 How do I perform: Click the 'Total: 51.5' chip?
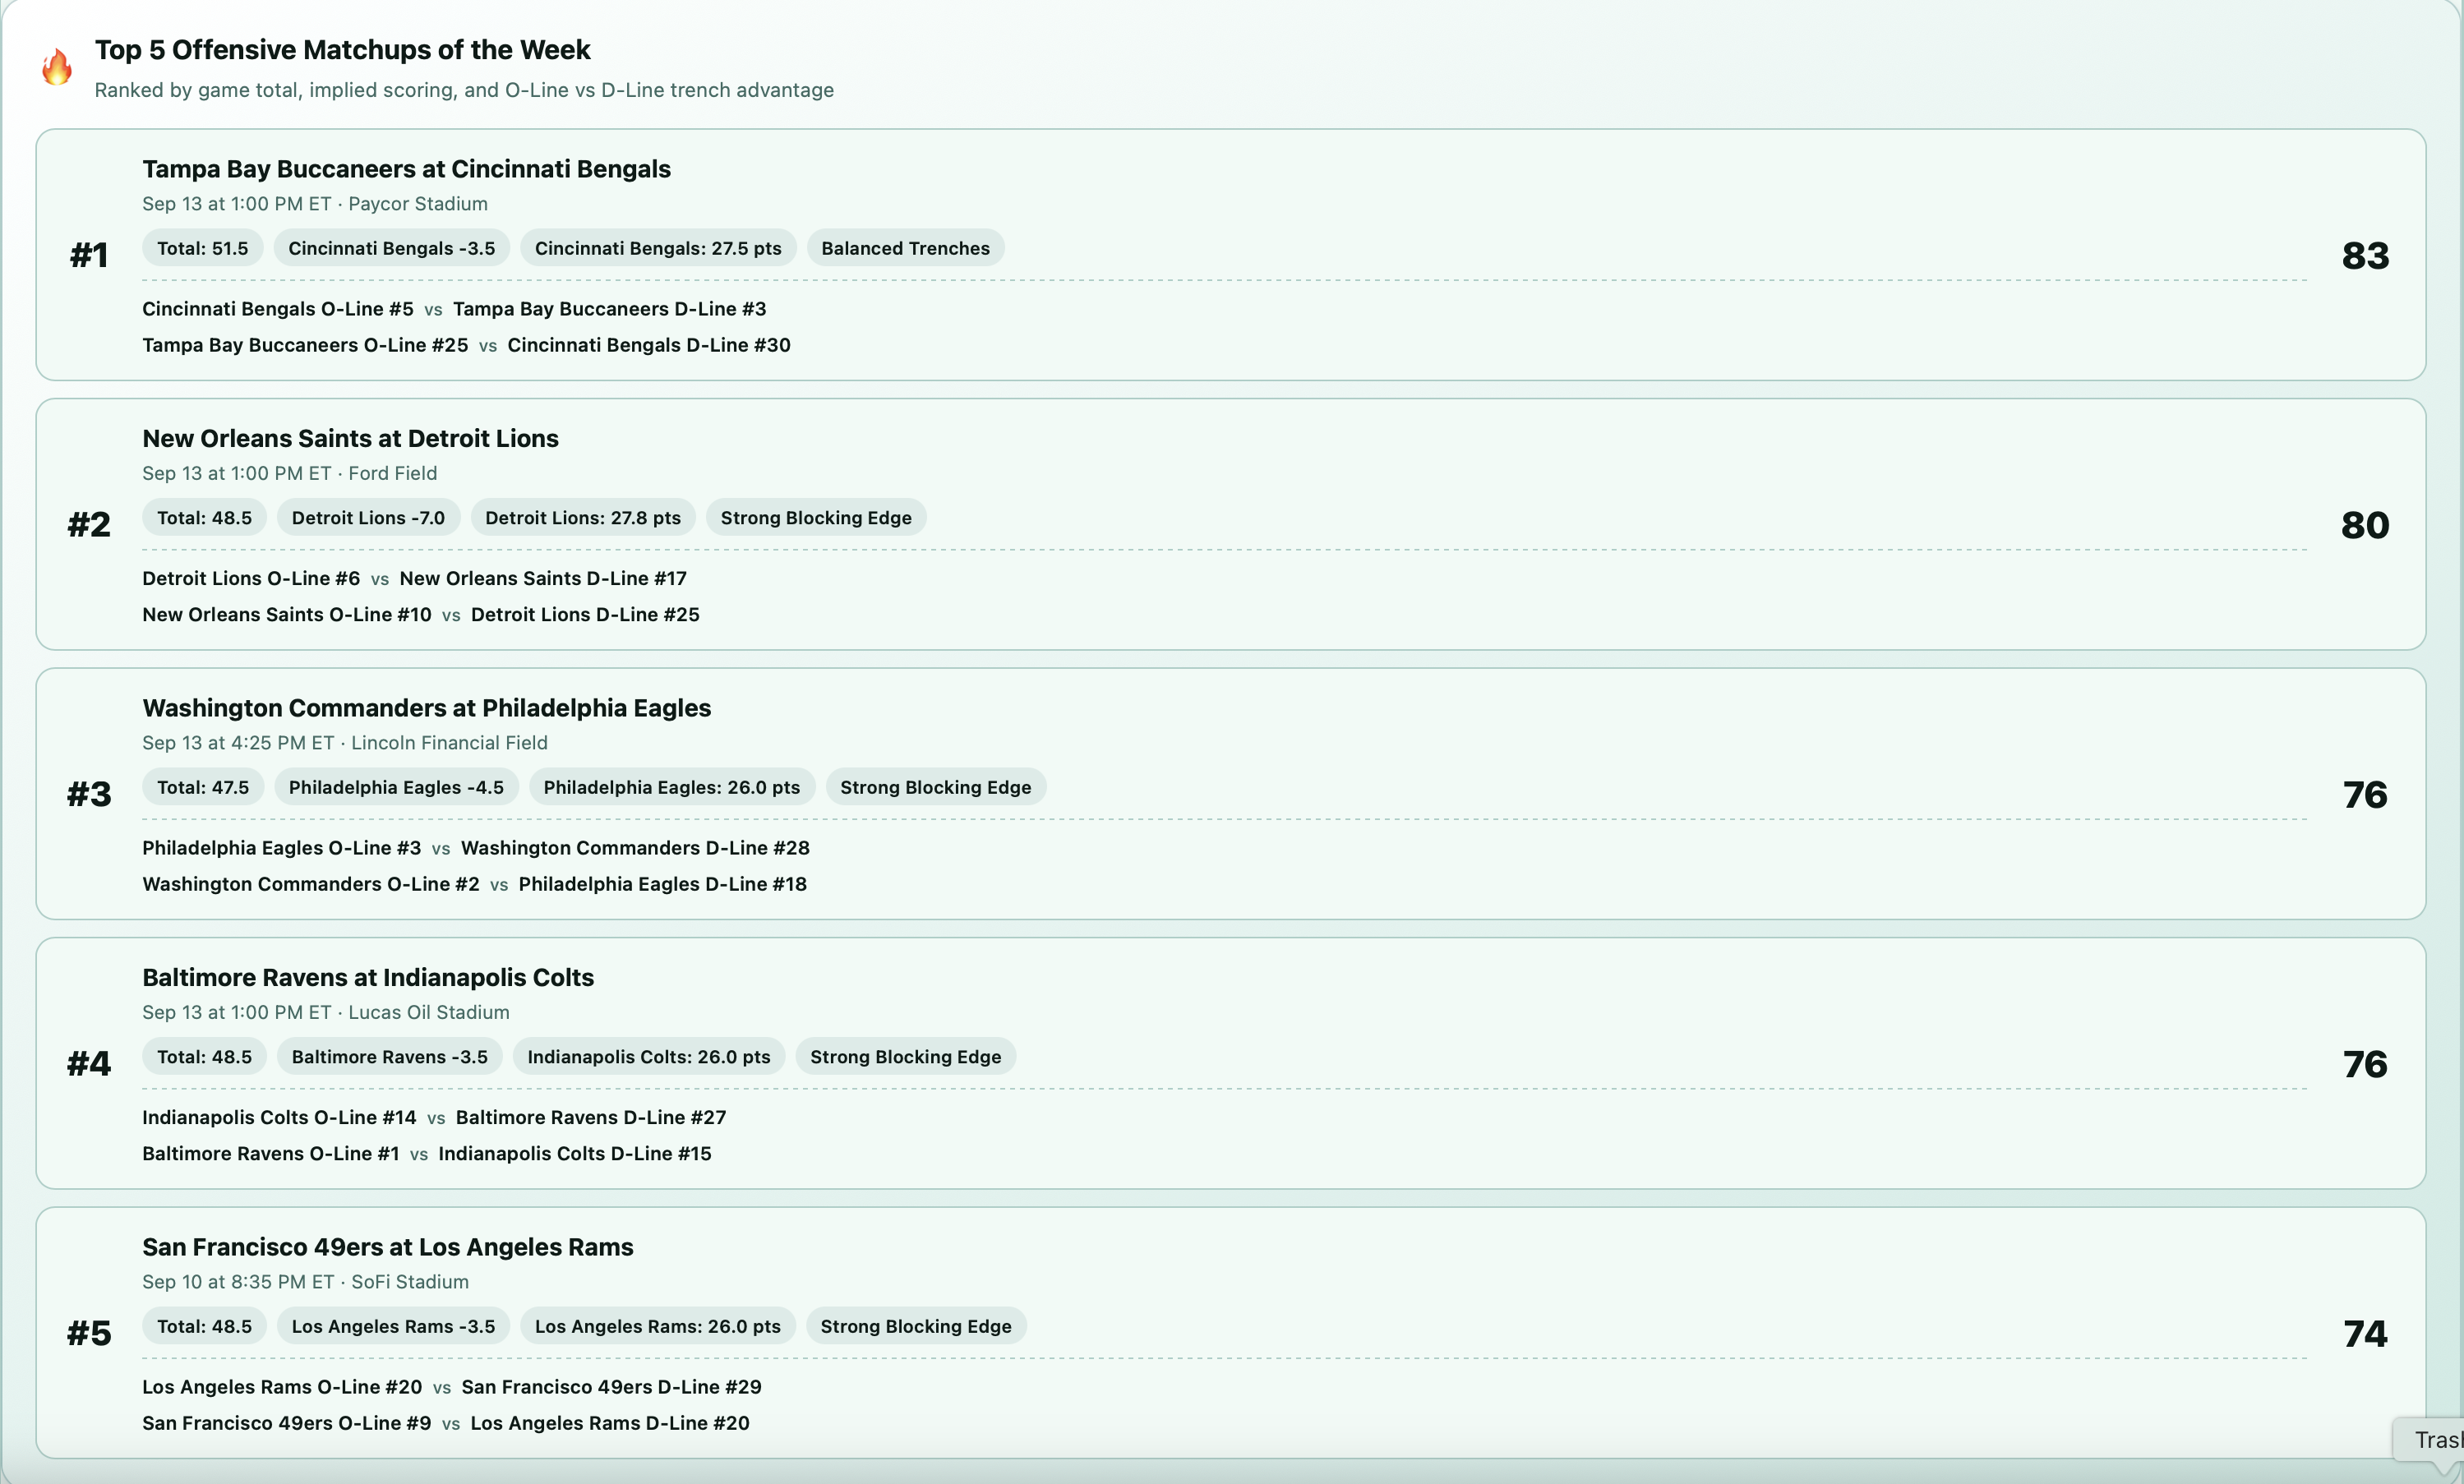pos(203,248)
